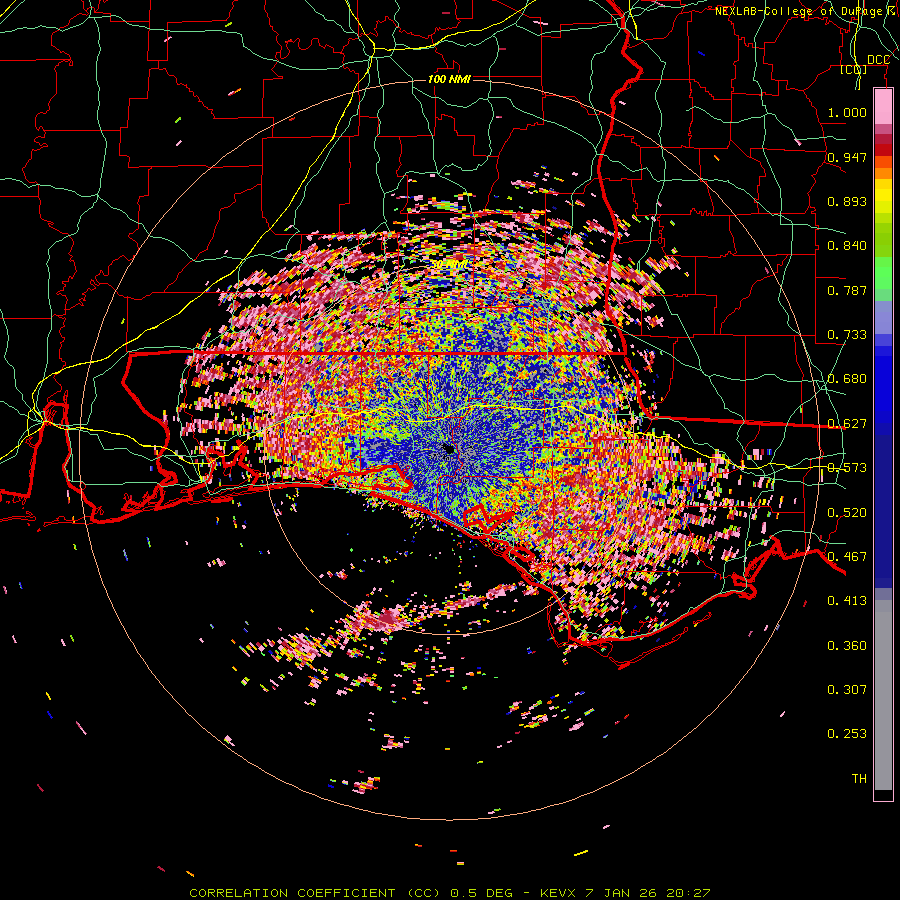Select the 0.627 legend value
Viewport: 900px width, 900px height.
pyautogui.click(x=847, y=424)
